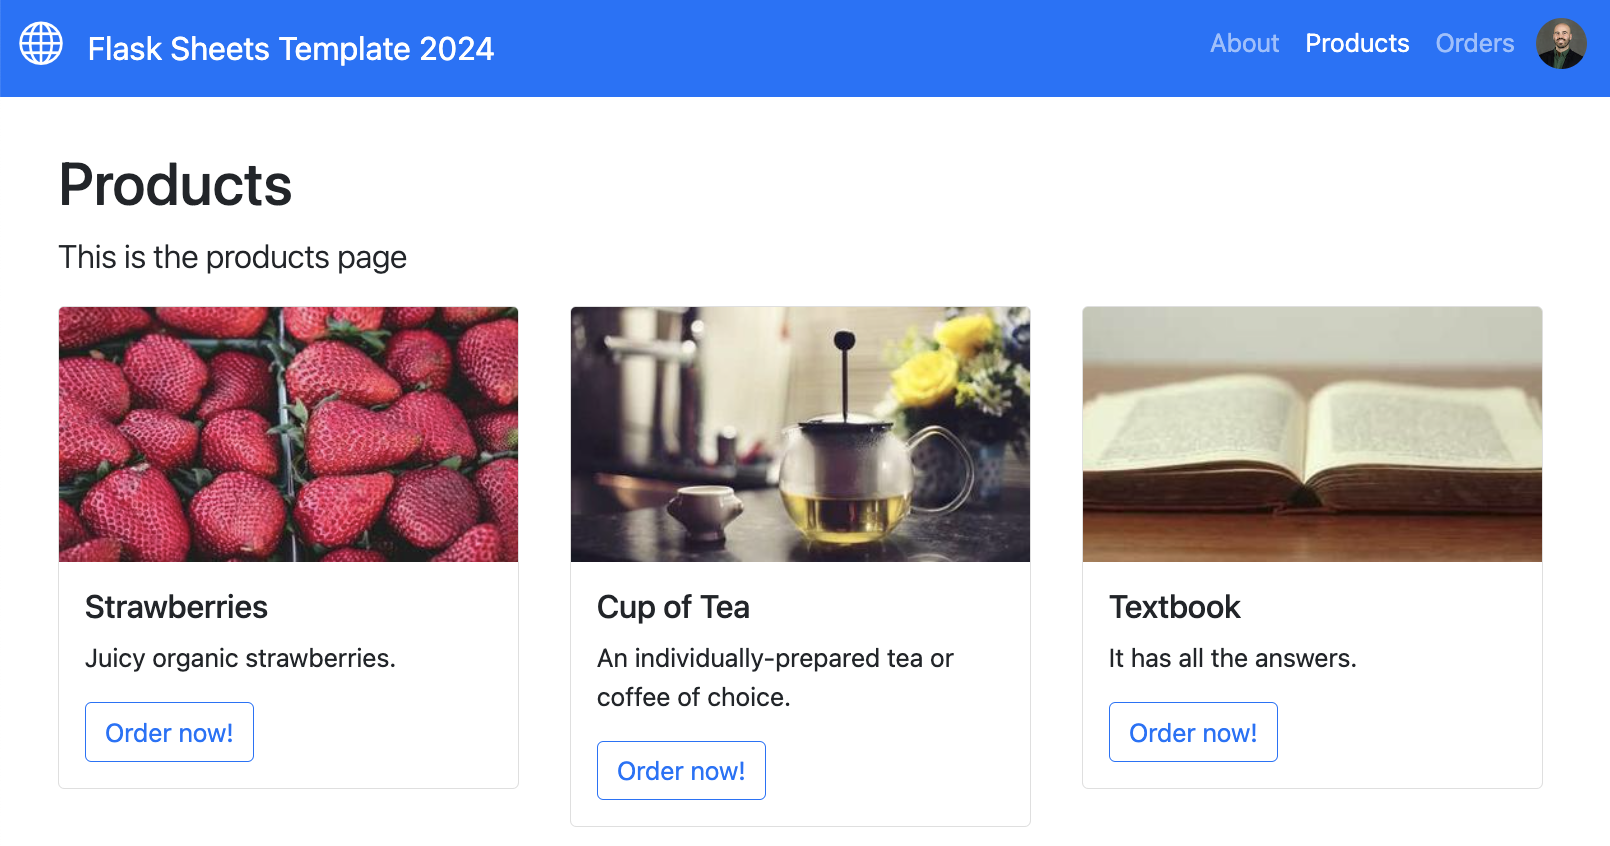
Task: Click the Juicy organic strawberries description
Action: [240, 658]
